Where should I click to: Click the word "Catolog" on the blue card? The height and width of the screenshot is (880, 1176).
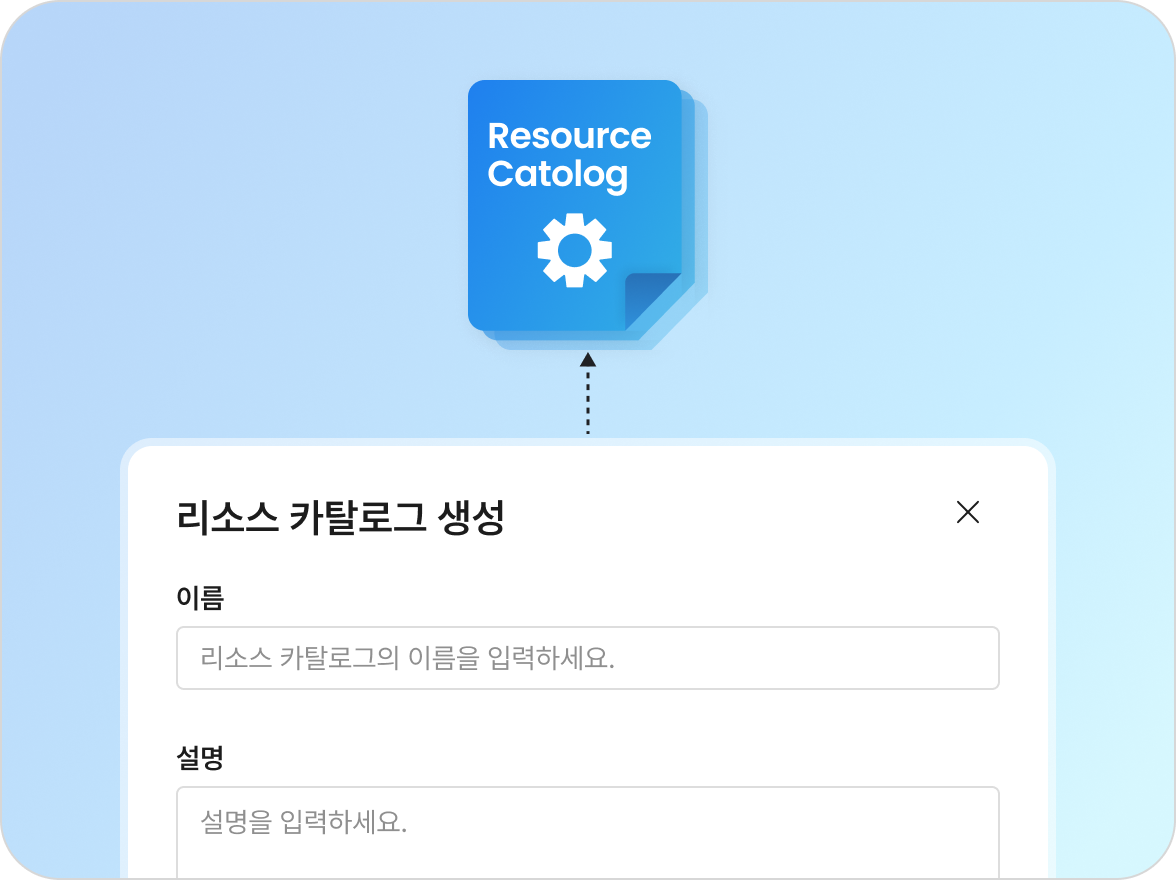click(x=557, y=174)
